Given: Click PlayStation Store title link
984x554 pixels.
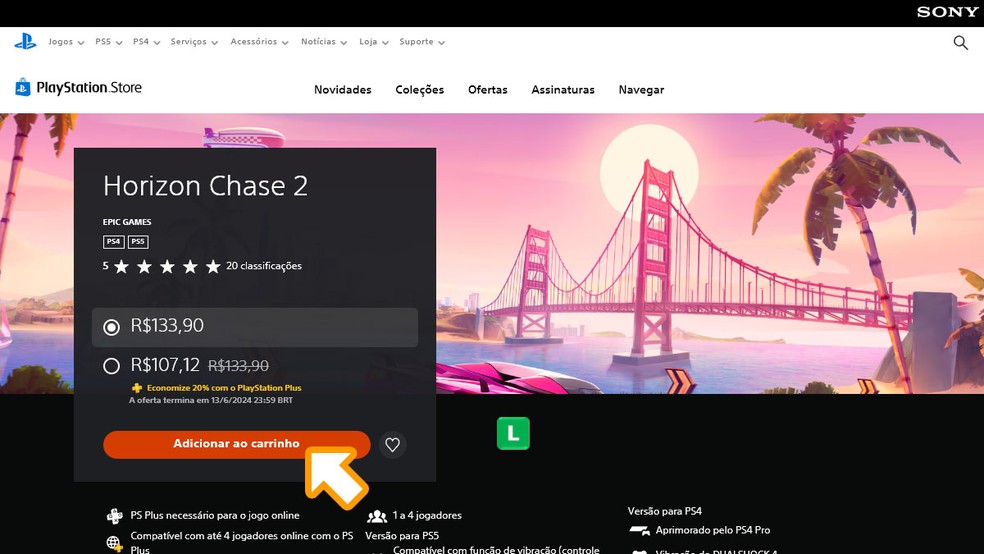Looking at the screenshot, I should (x=88, y=87).
